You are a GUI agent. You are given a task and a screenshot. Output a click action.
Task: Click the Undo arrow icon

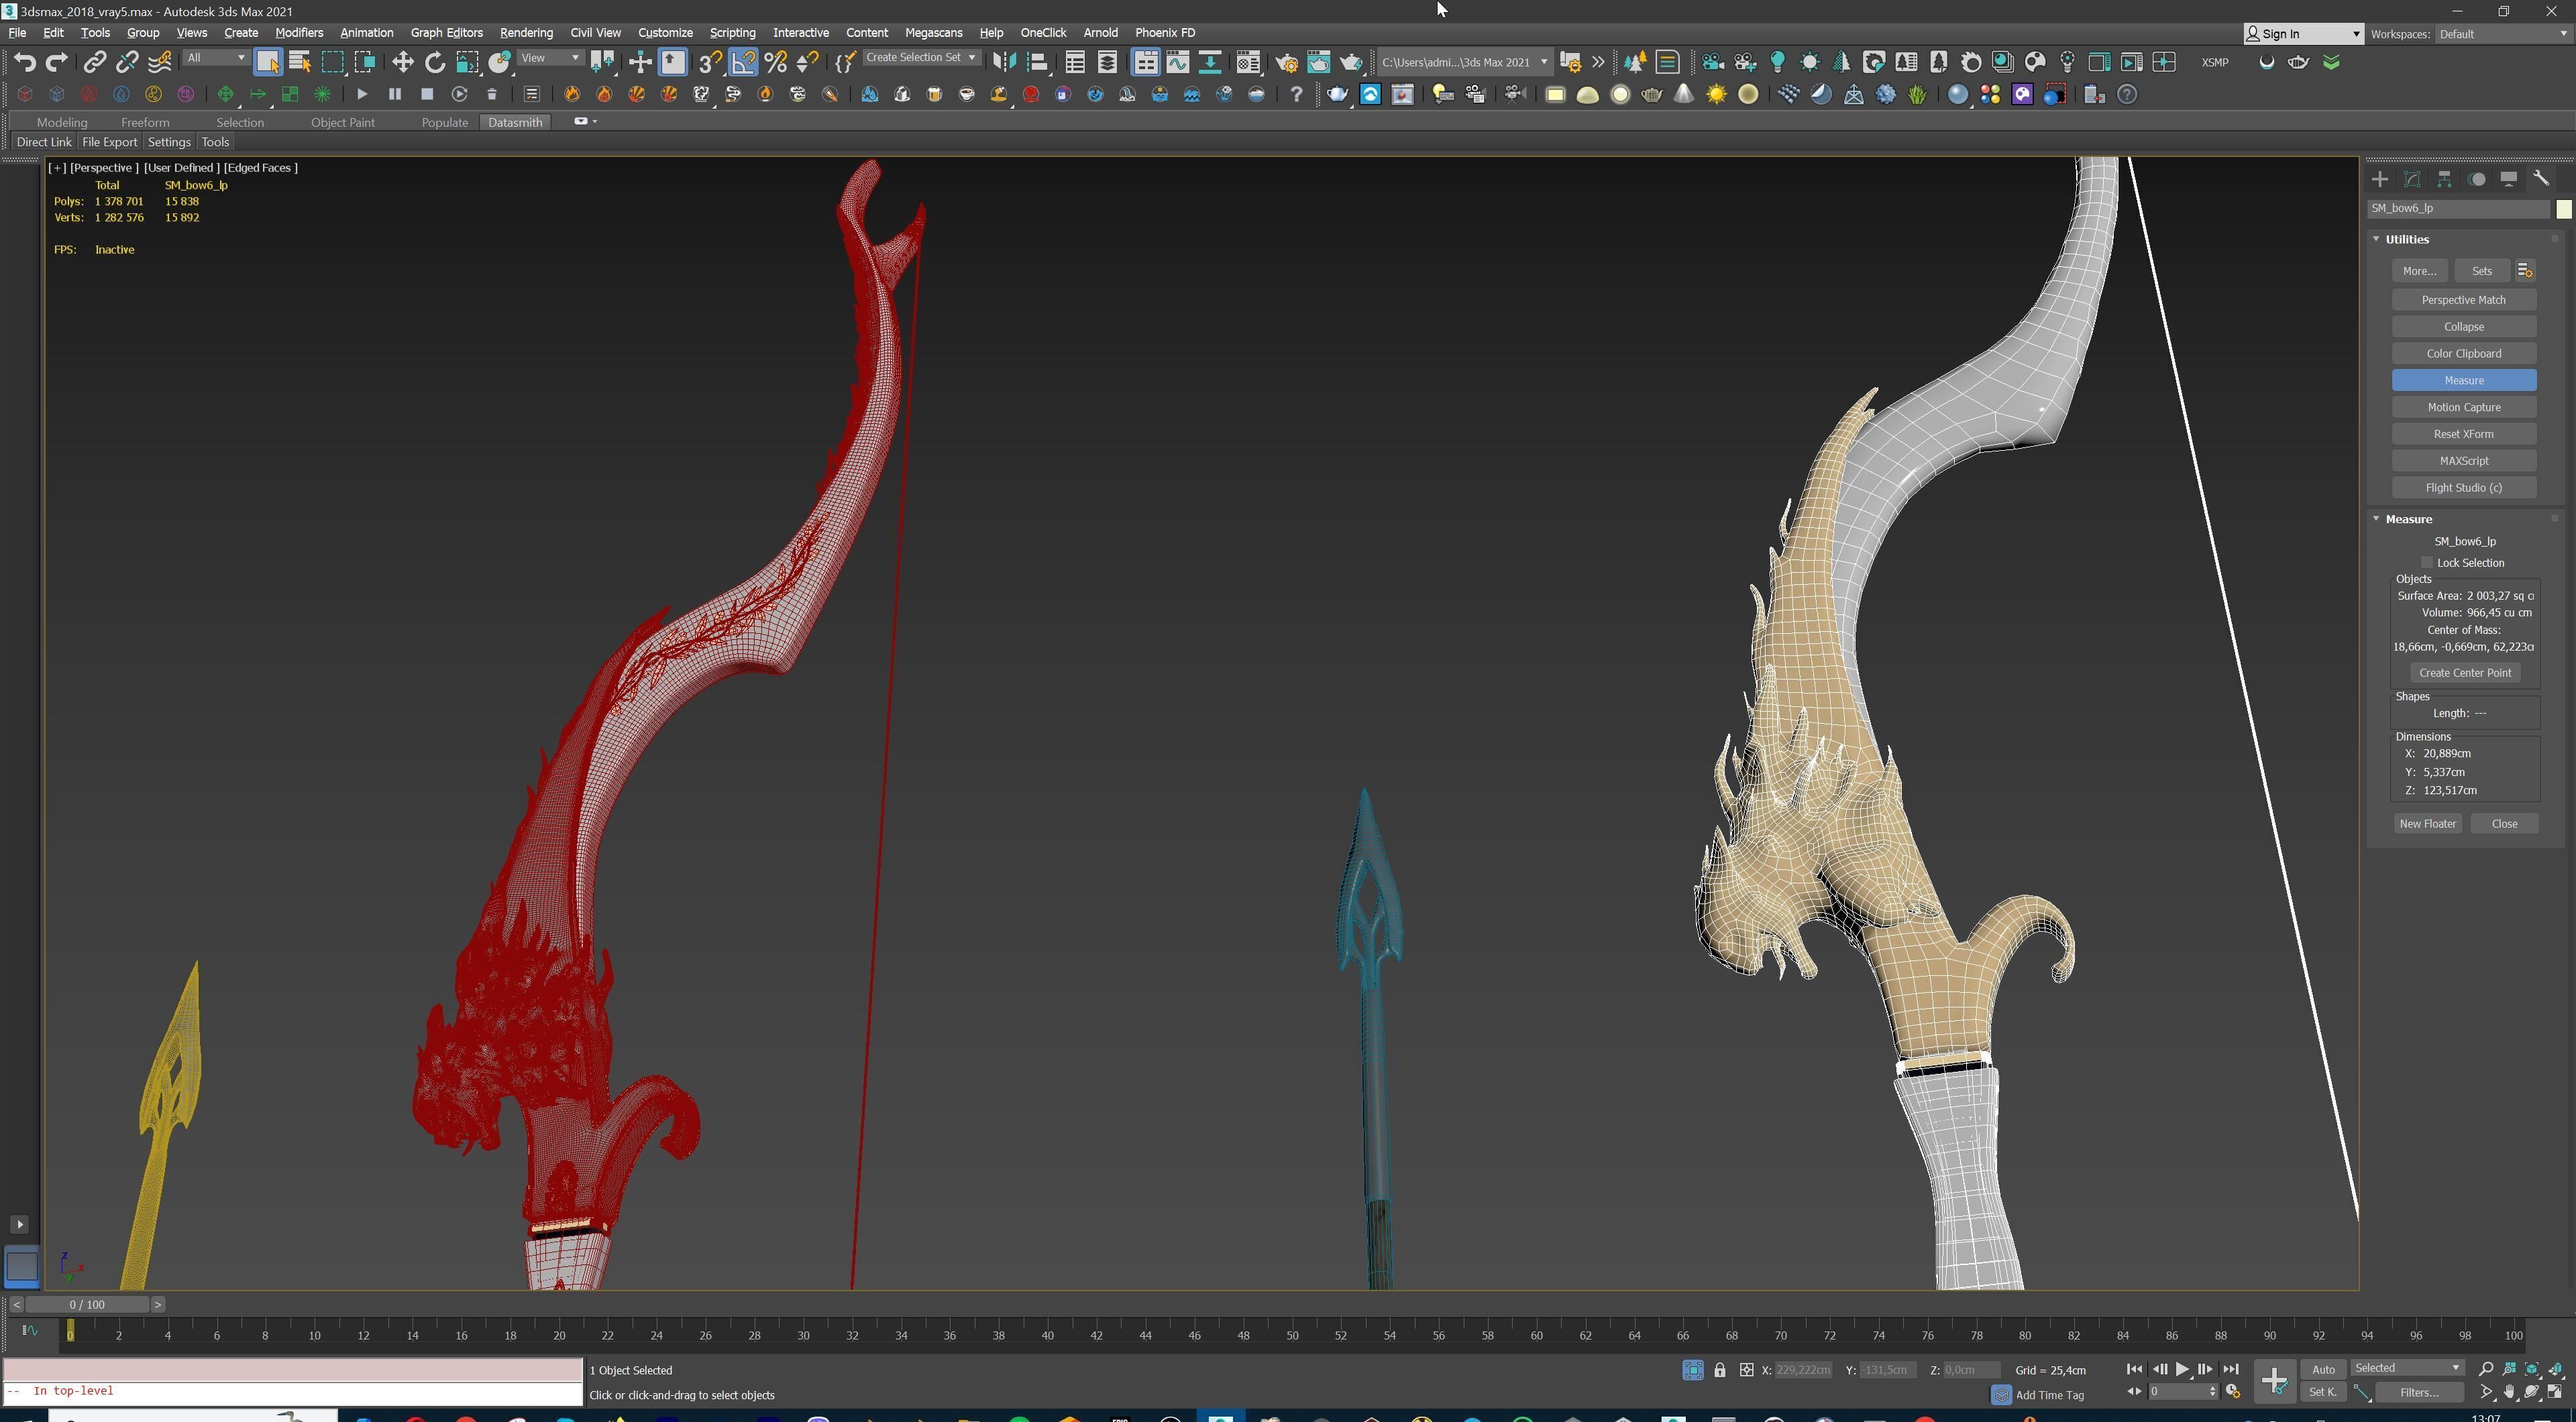(x=24, y=62)
